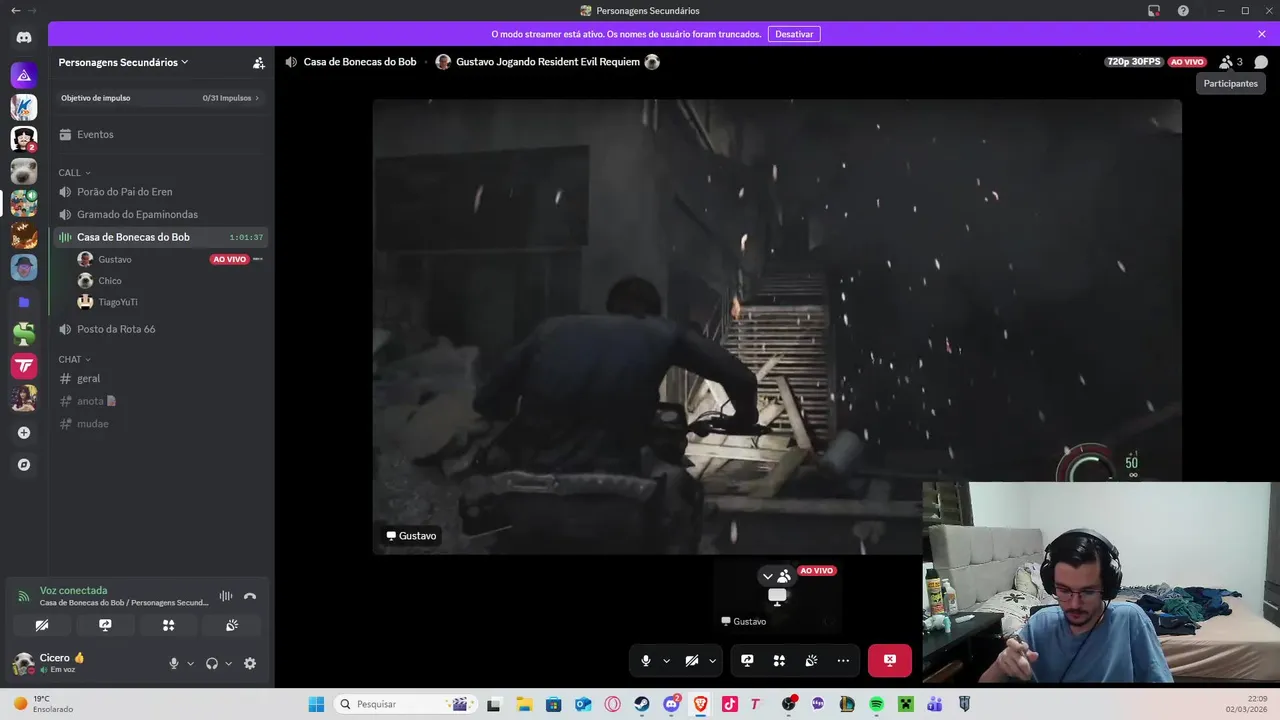Click voice connection signal icon

(24, 596)
